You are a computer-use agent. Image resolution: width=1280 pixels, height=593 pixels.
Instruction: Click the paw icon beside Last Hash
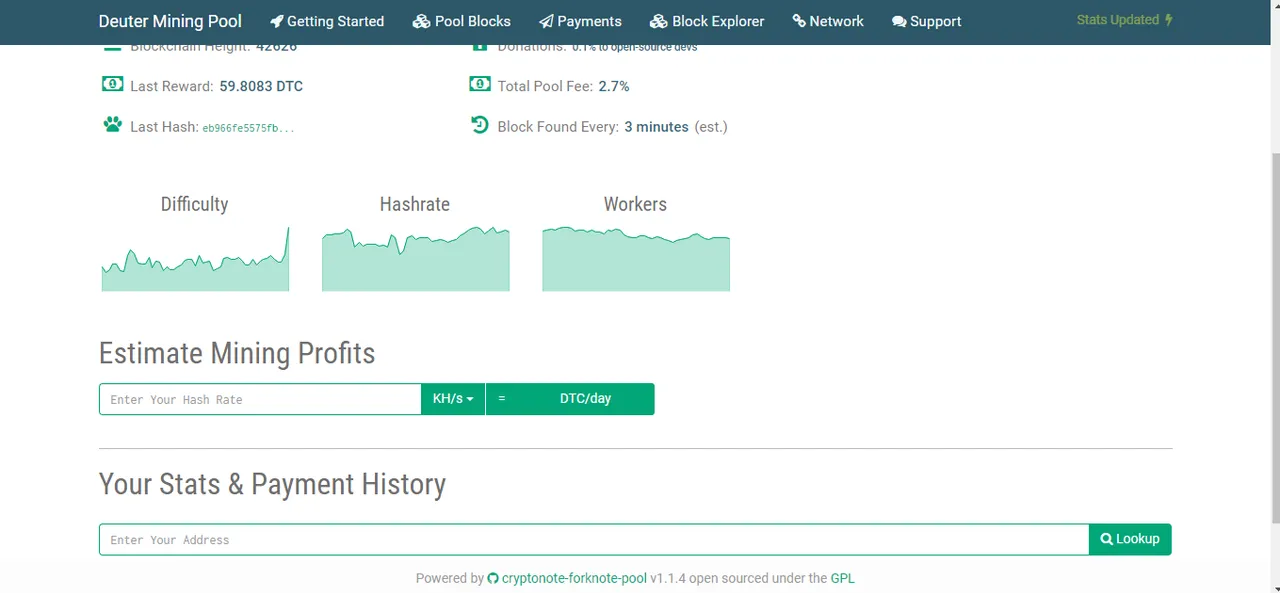click(x=112, y=125)
